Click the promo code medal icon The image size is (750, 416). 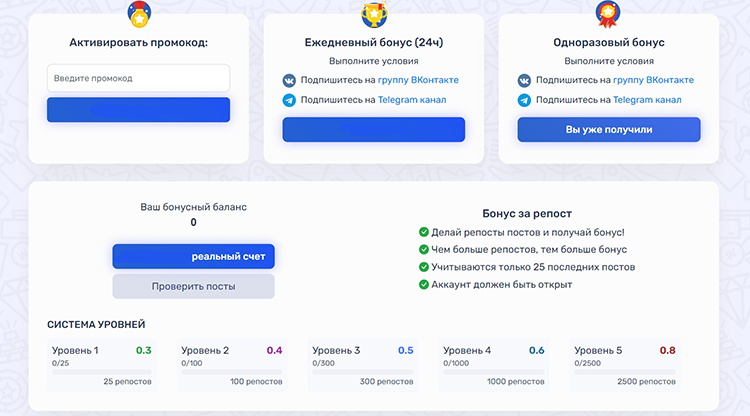click(x=138, y=15)
